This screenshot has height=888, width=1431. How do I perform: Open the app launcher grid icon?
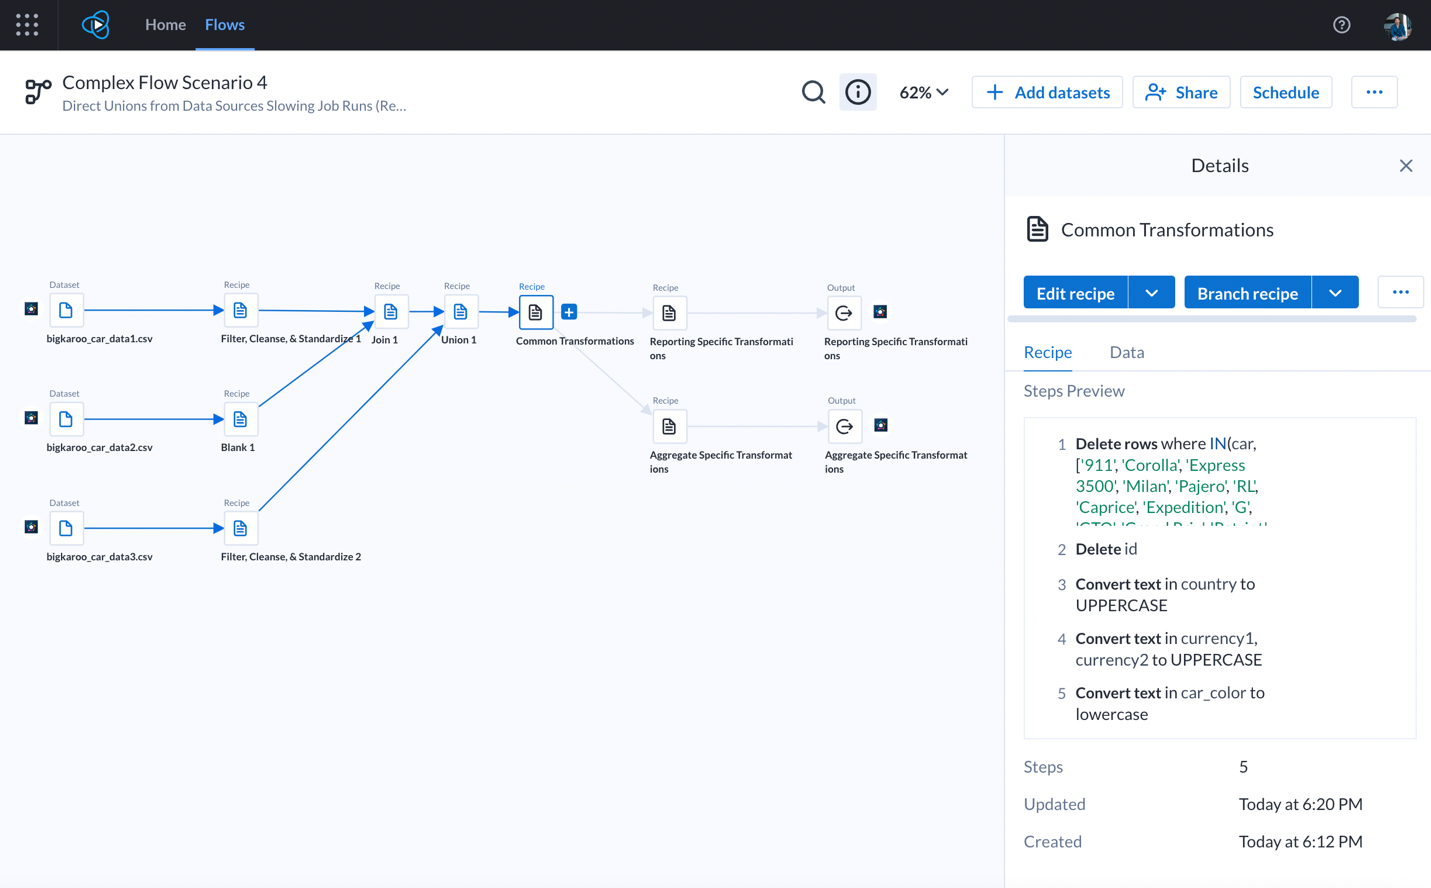point(27,24)
